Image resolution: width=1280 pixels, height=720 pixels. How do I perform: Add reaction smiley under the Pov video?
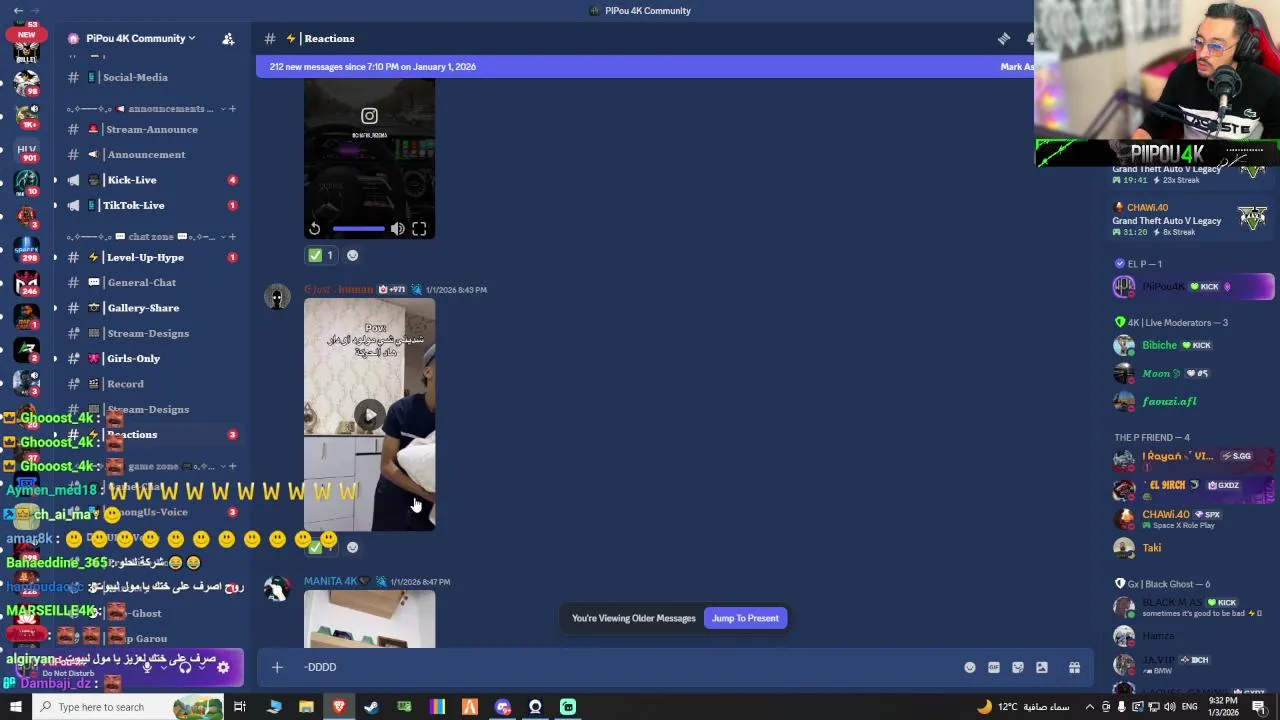point(352,547)
